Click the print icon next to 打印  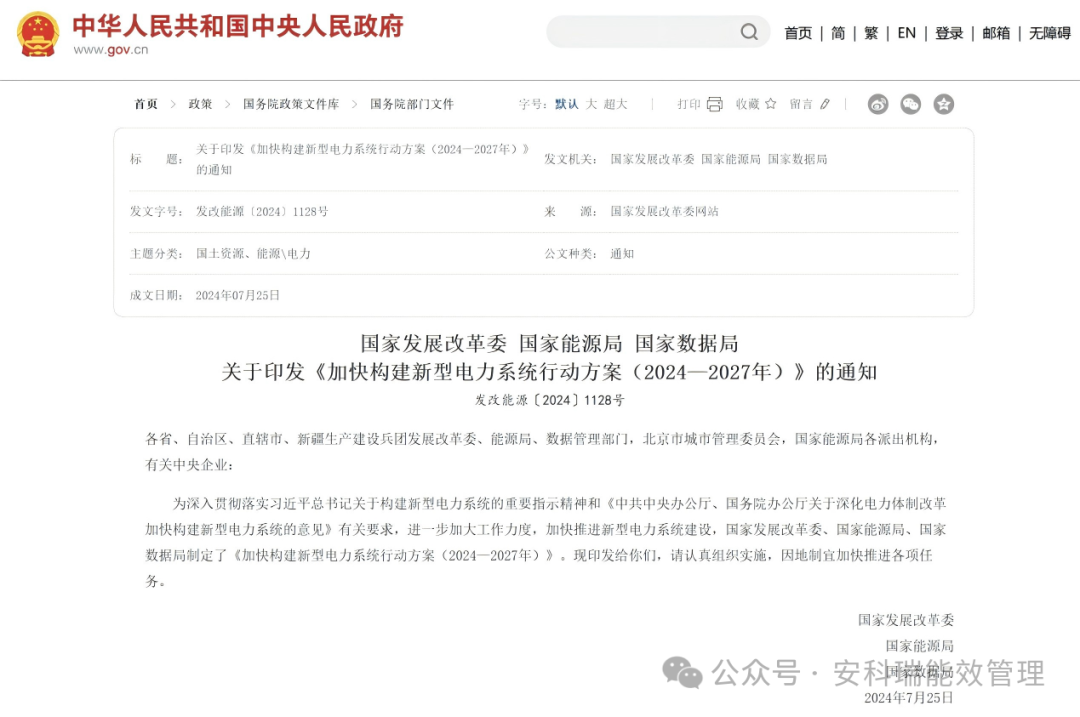[x=714, y=103]
